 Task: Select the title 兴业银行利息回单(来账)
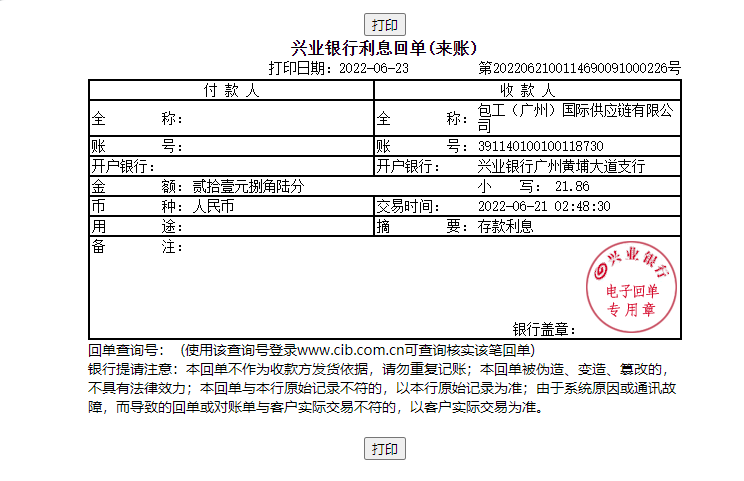pyautogui.click(x=383, y=48)
